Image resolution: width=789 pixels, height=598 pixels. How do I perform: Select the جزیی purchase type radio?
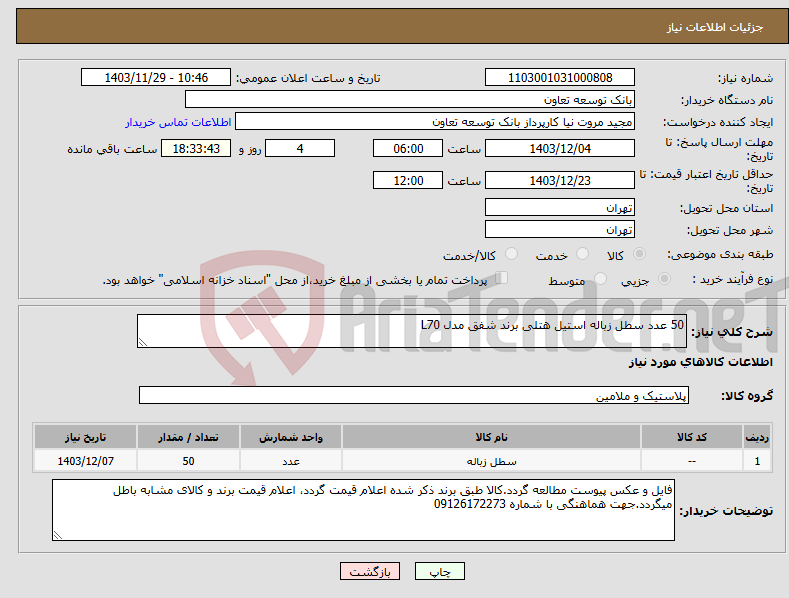click(664, 279)
